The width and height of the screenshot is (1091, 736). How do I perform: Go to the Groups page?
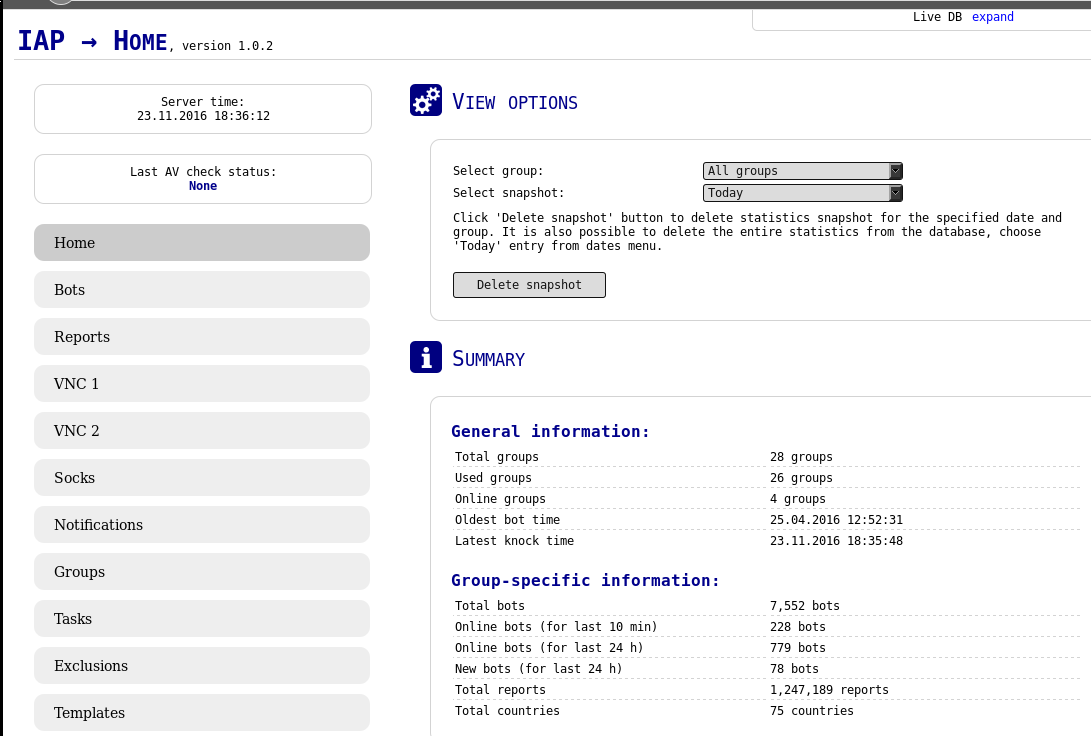202,571
